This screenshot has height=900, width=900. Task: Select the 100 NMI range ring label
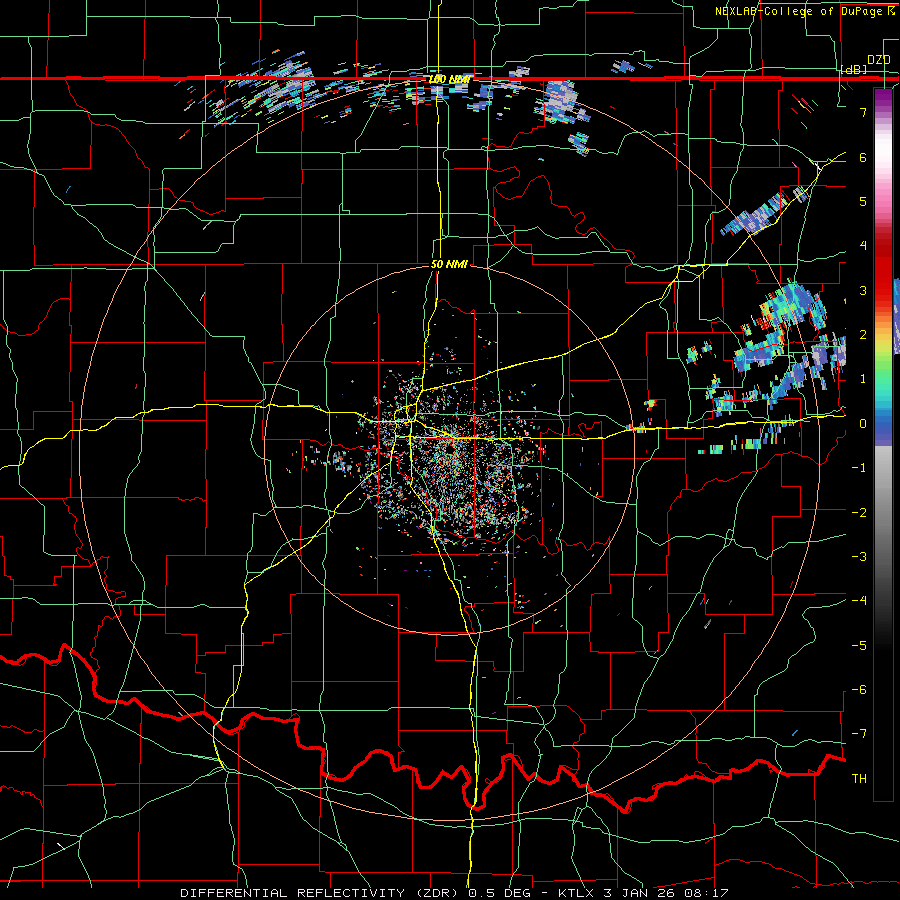[x=449, y=79]
